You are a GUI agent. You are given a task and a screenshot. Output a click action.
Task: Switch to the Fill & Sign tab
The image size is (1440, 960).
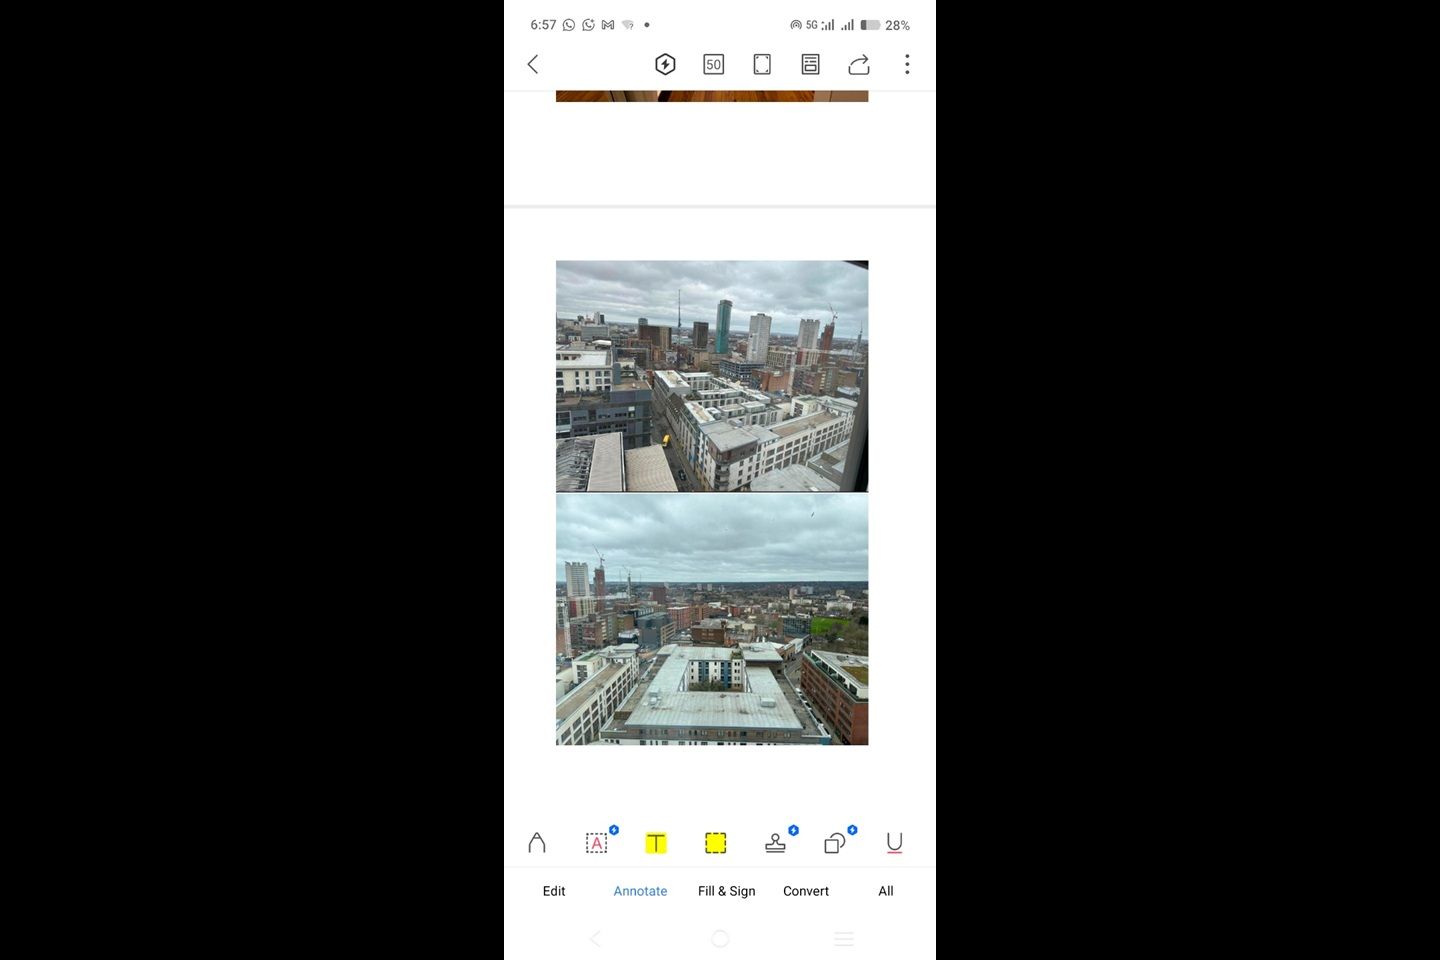pos(726,891)
